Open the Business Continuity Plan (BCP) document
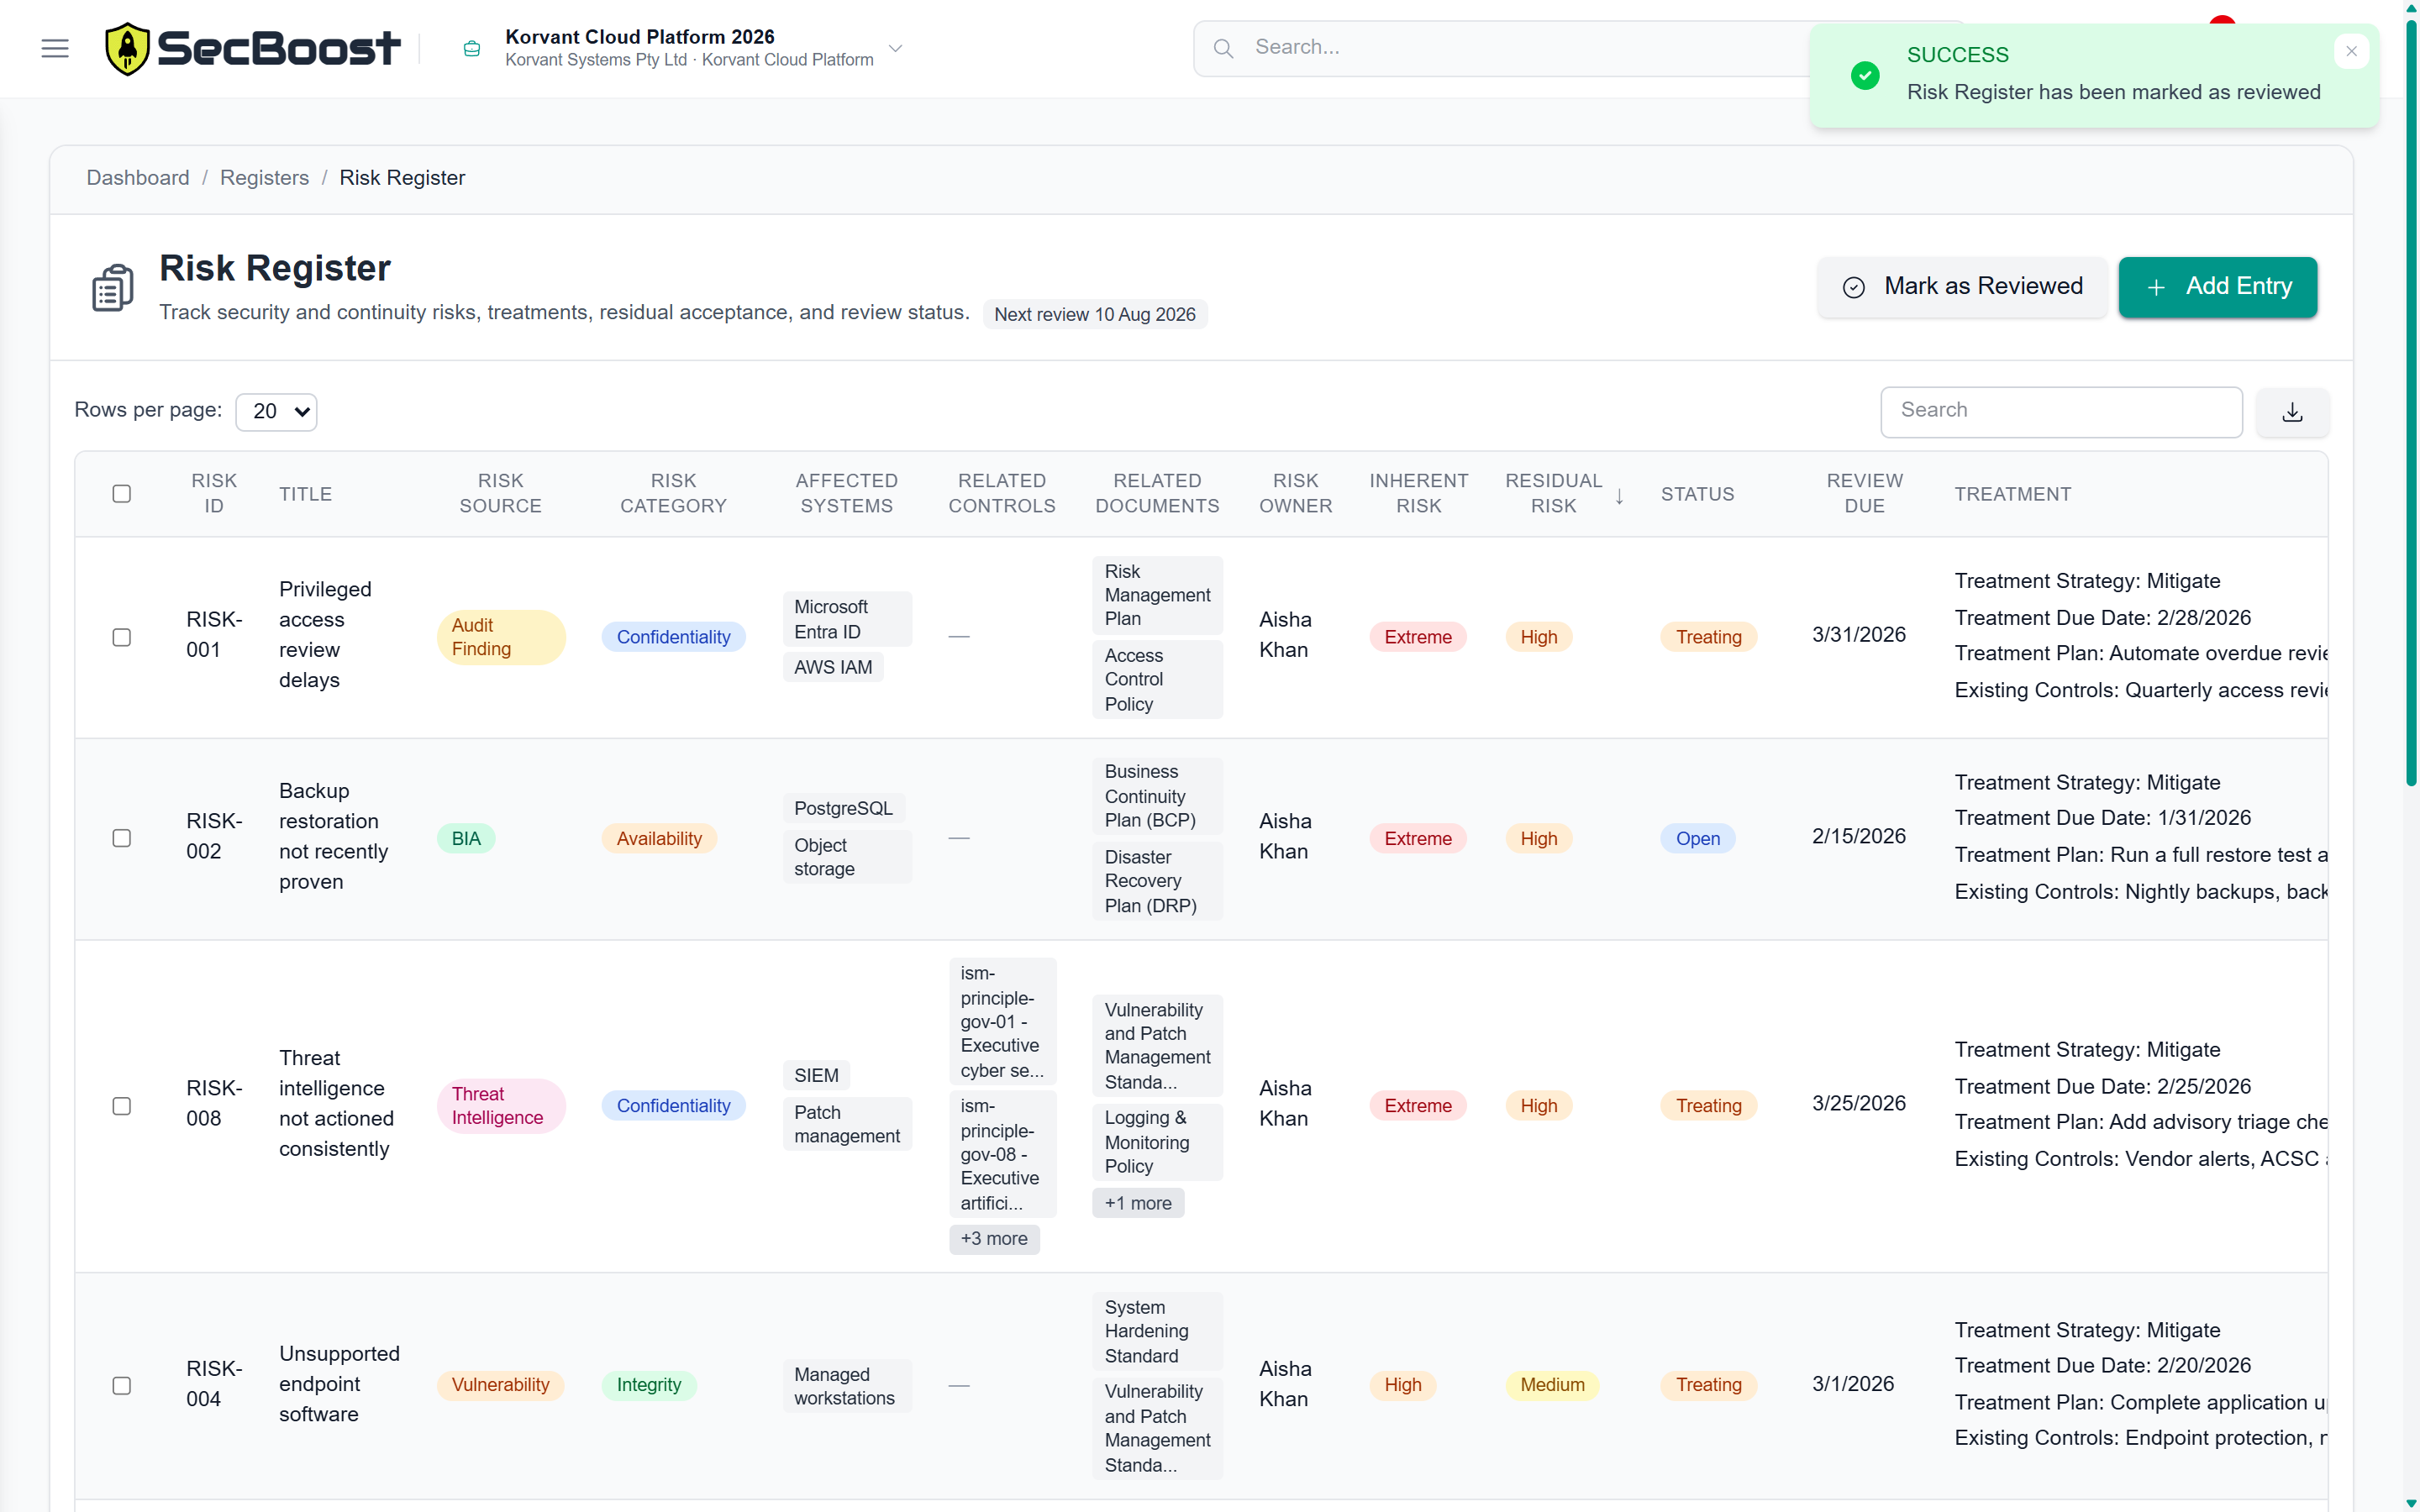 1157,796
